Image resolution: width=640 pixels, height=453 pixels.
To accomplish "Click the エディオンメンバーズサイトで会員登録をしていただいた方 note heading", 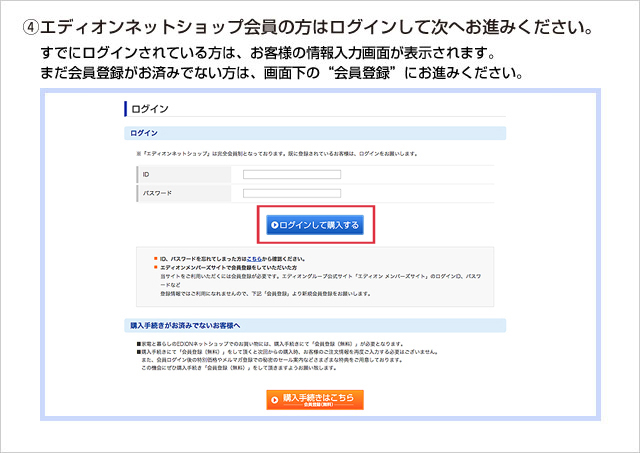I will pyautogui.click(x=229, y=268).
